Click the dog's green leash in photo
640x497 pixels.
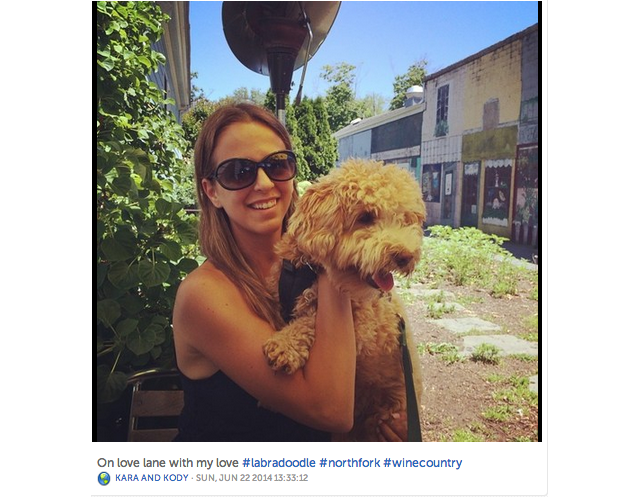pos(409,384)
